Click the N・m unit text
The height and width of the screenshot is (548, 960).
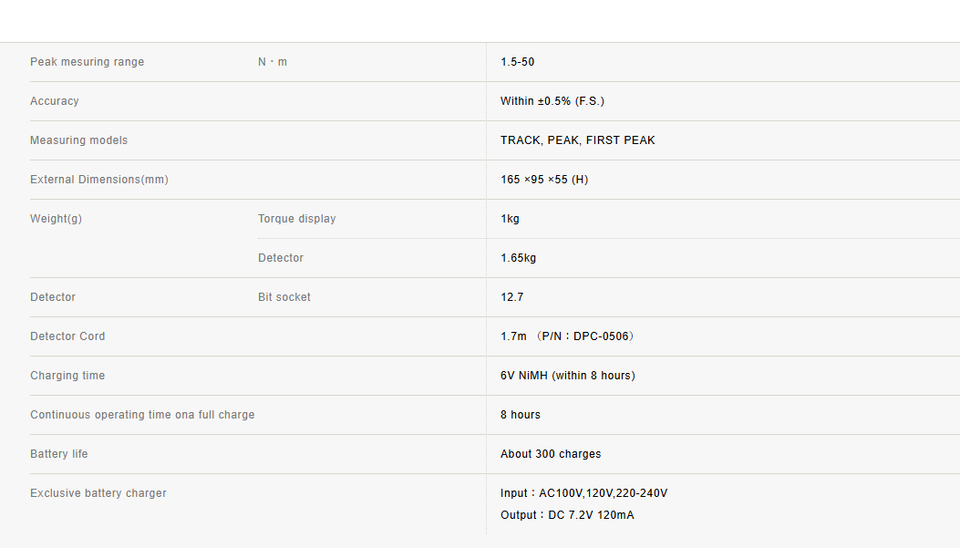[x=272, y=62]
